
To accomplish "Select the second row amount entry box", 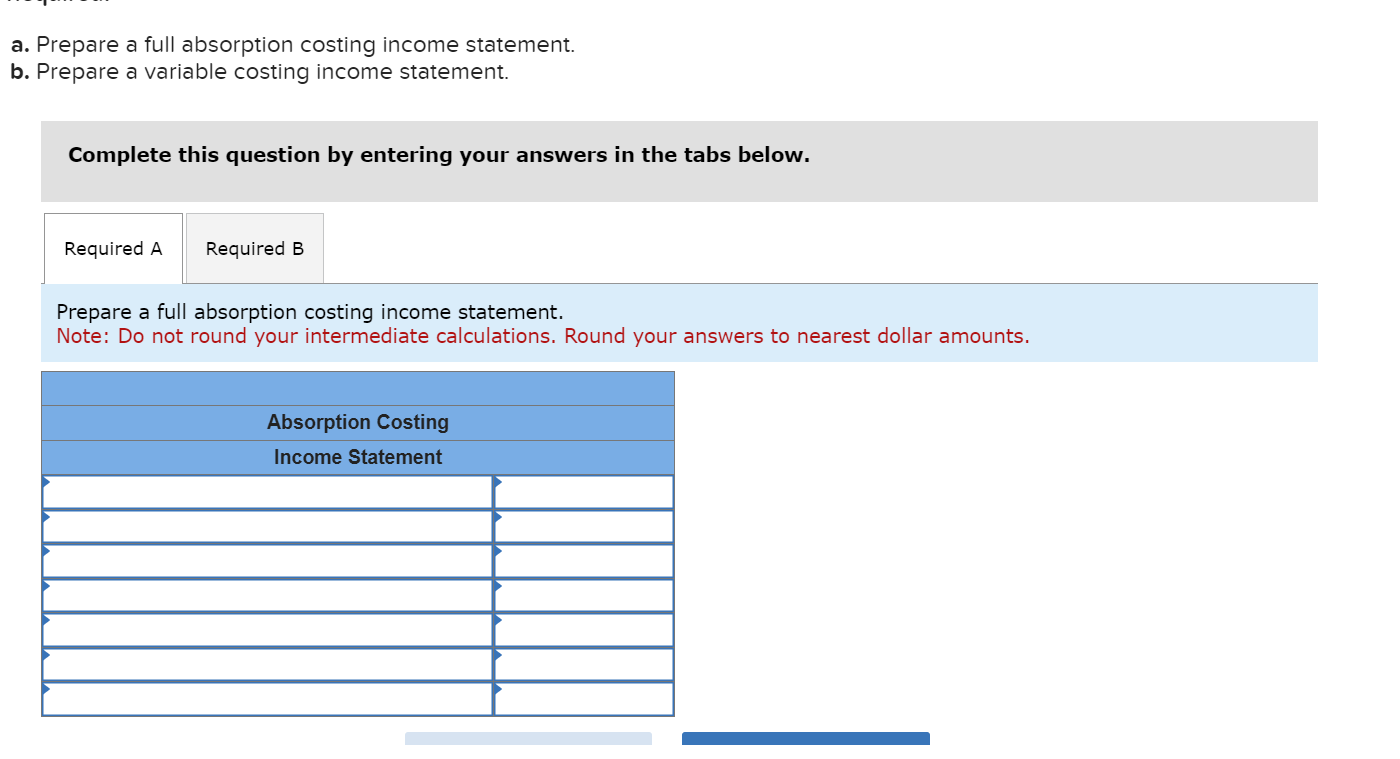I will pos(590,526).
